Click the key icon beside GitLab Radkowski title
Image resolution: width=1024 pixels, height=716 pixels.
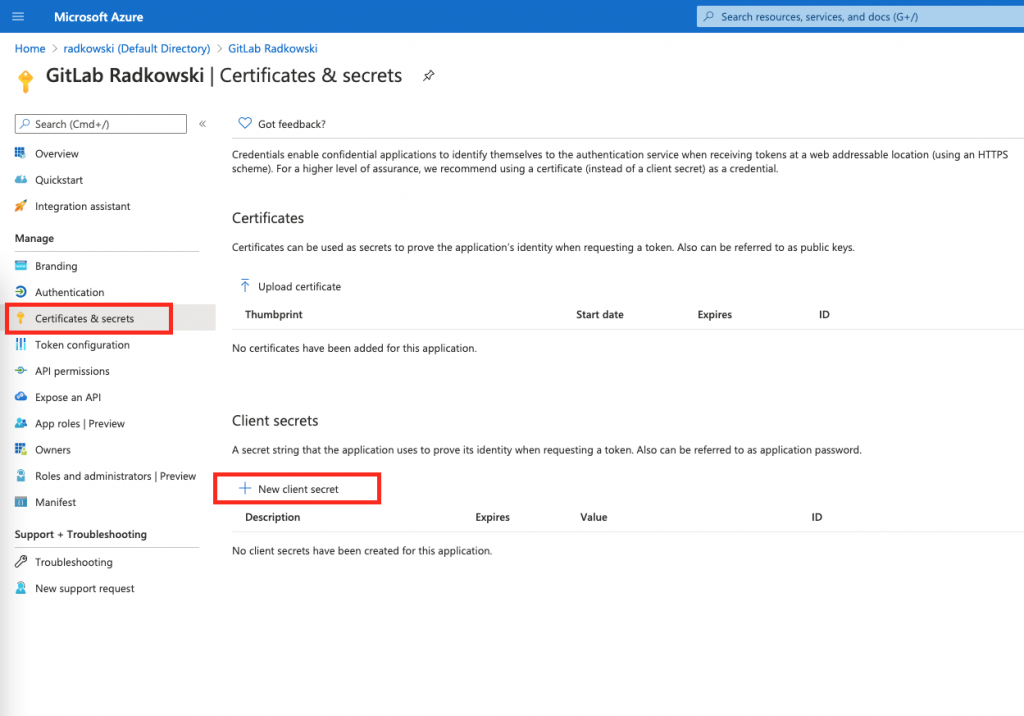[25, 81]
